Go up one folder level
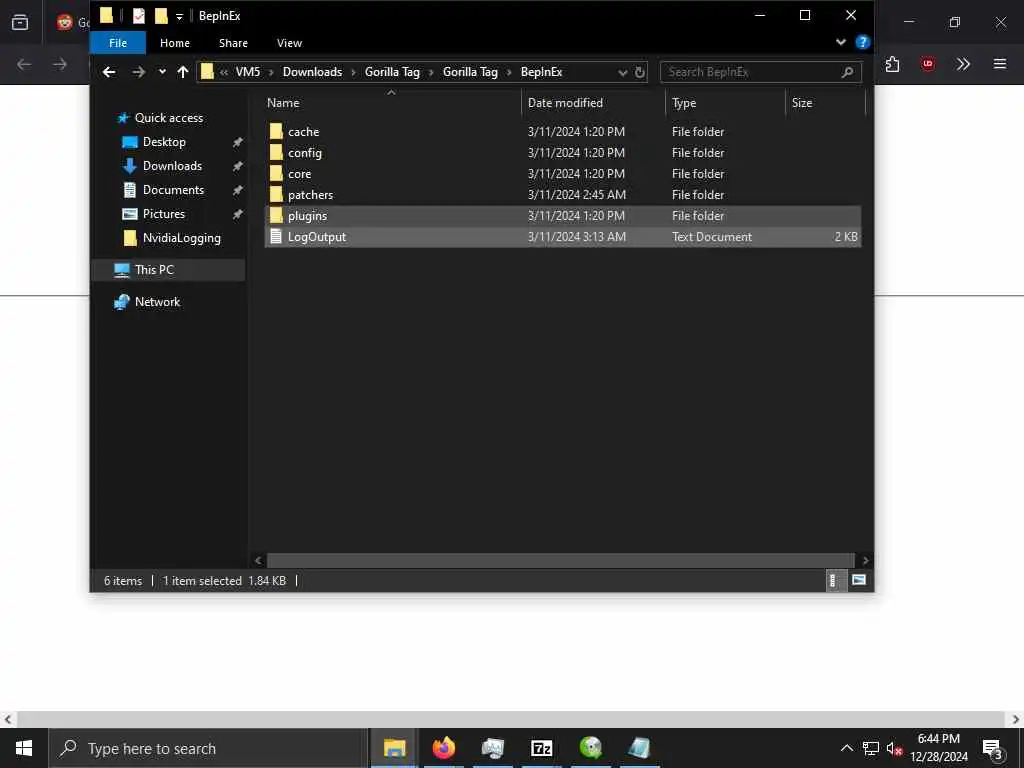 [x=183, y=72]
